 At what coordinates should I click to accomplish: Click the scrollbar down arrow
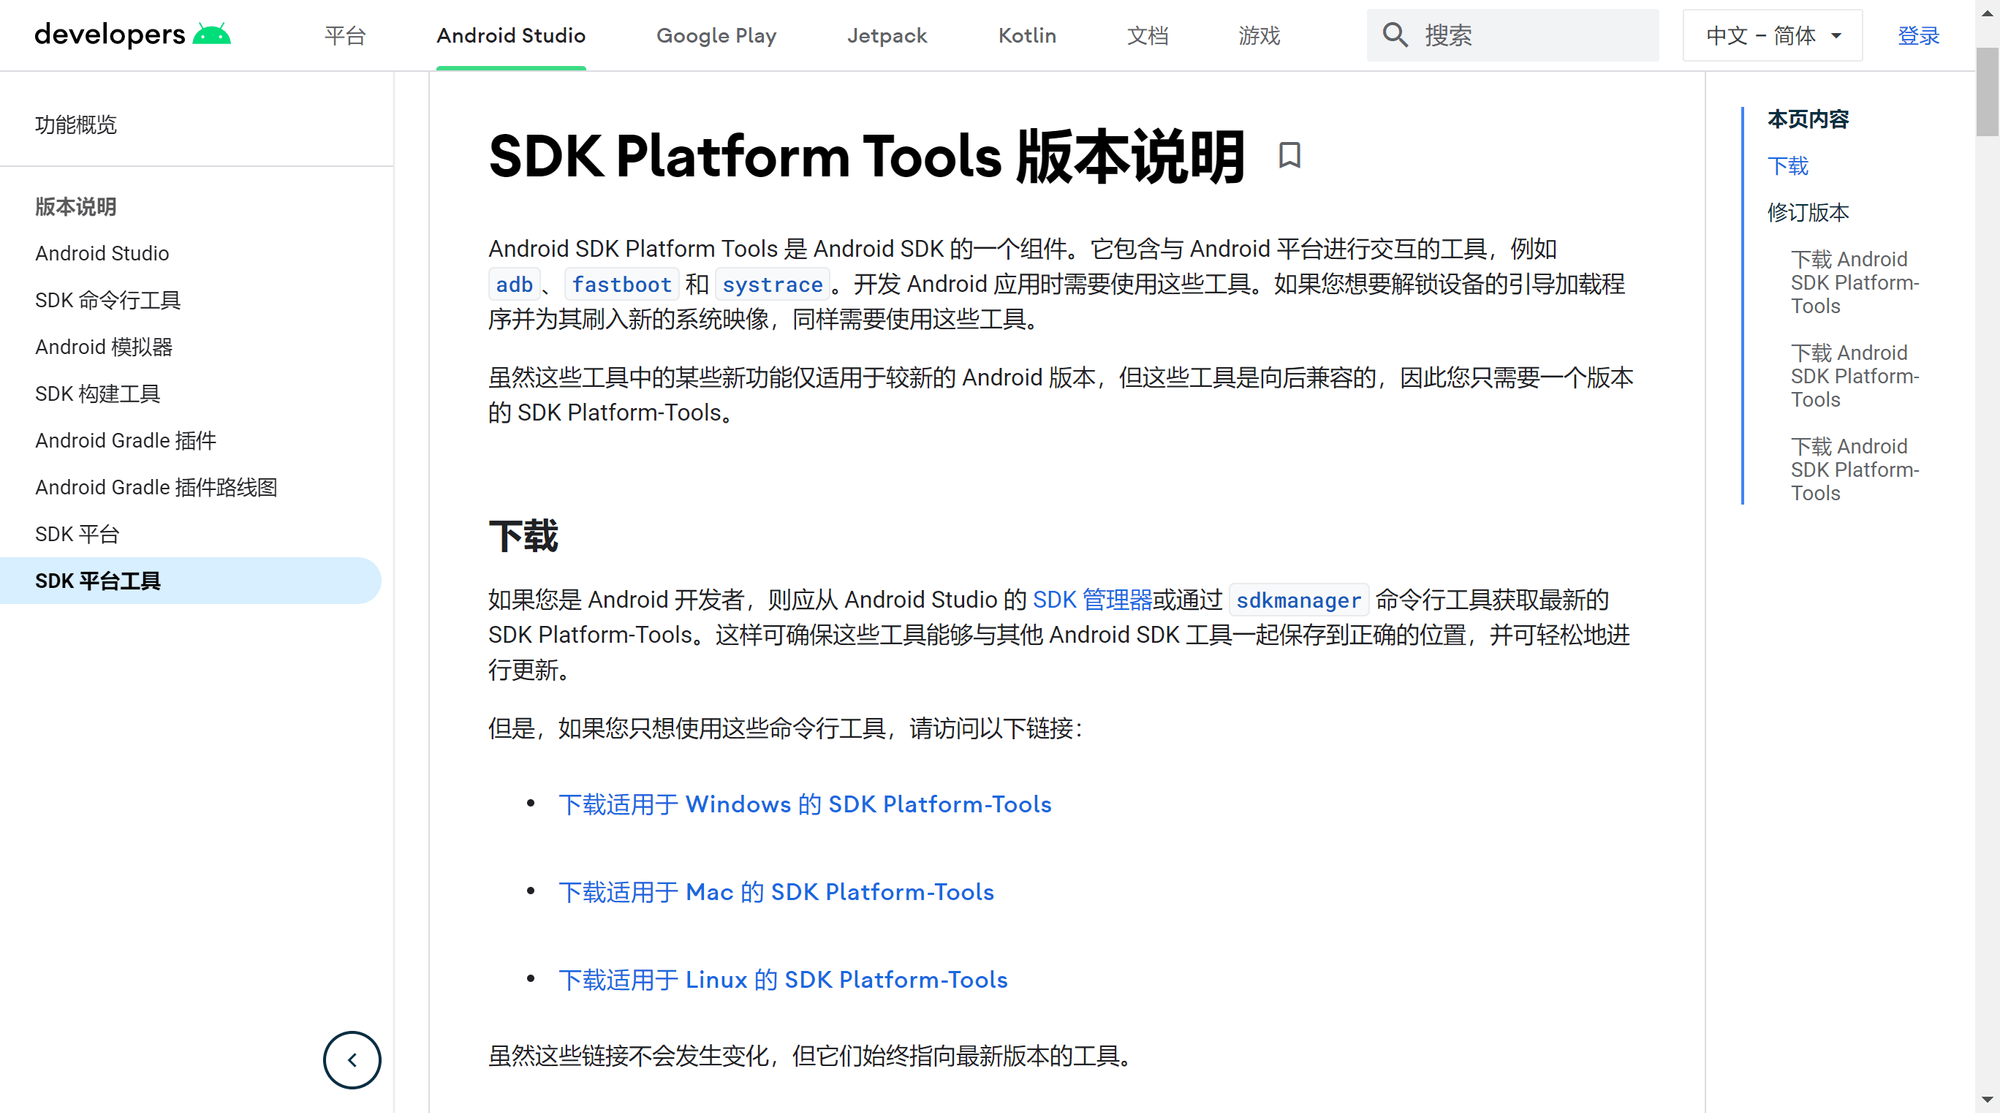click(1987, 1100)
